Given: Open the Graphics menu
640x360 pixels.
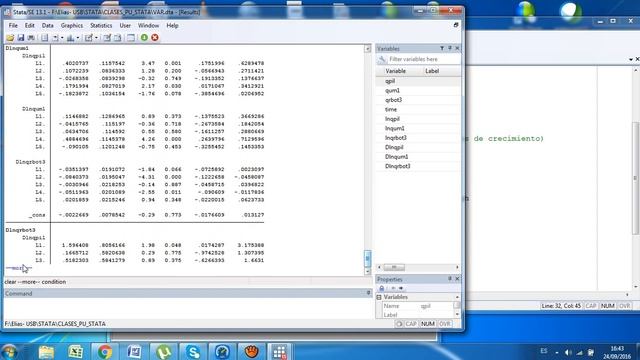Looking at the screenshot, I should [71, 25].
